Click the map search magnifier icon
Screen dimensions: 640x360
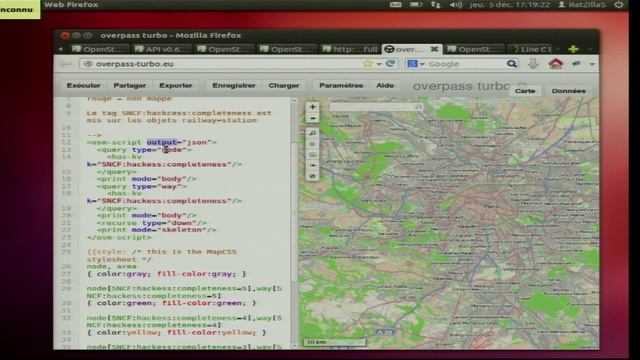coord(418,107)
